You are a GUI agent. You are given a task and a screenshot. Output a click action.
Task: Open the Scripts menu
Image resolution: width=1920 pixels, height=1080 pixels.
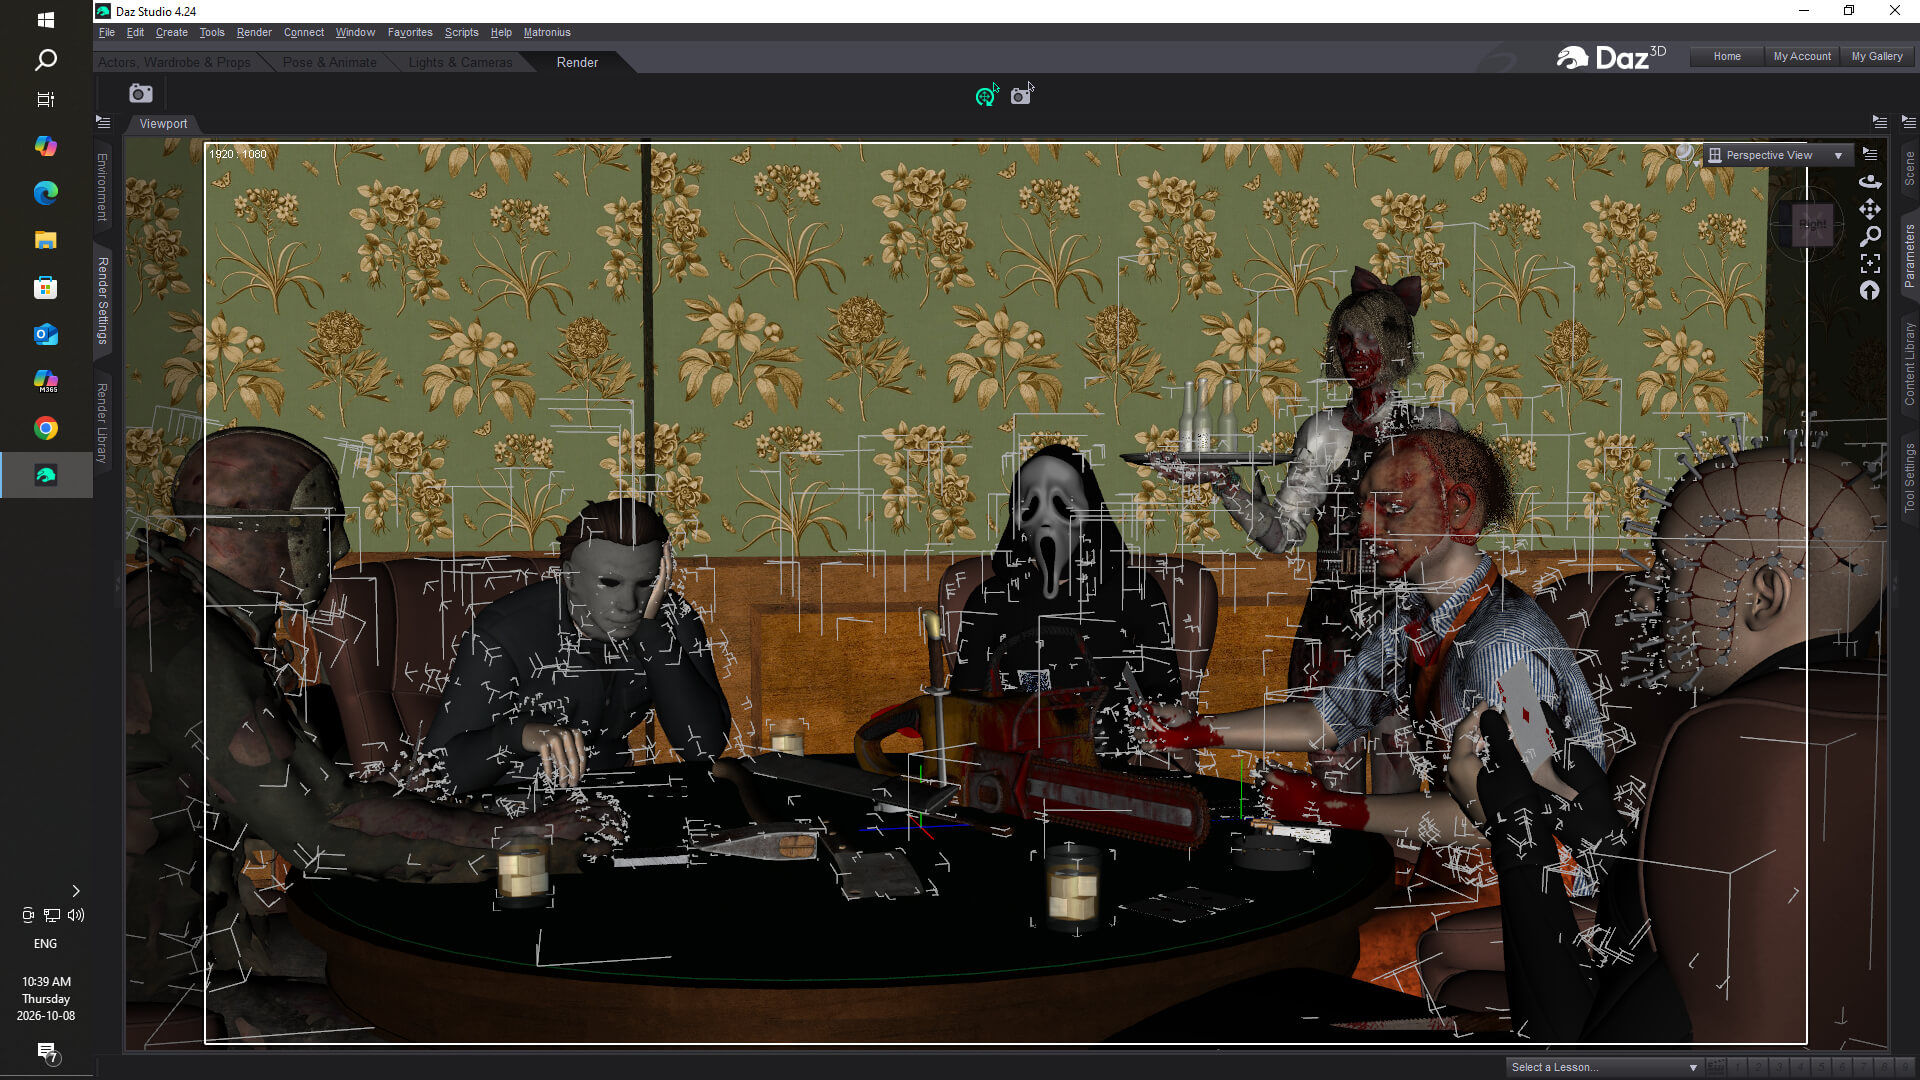(x=461, y=32)
